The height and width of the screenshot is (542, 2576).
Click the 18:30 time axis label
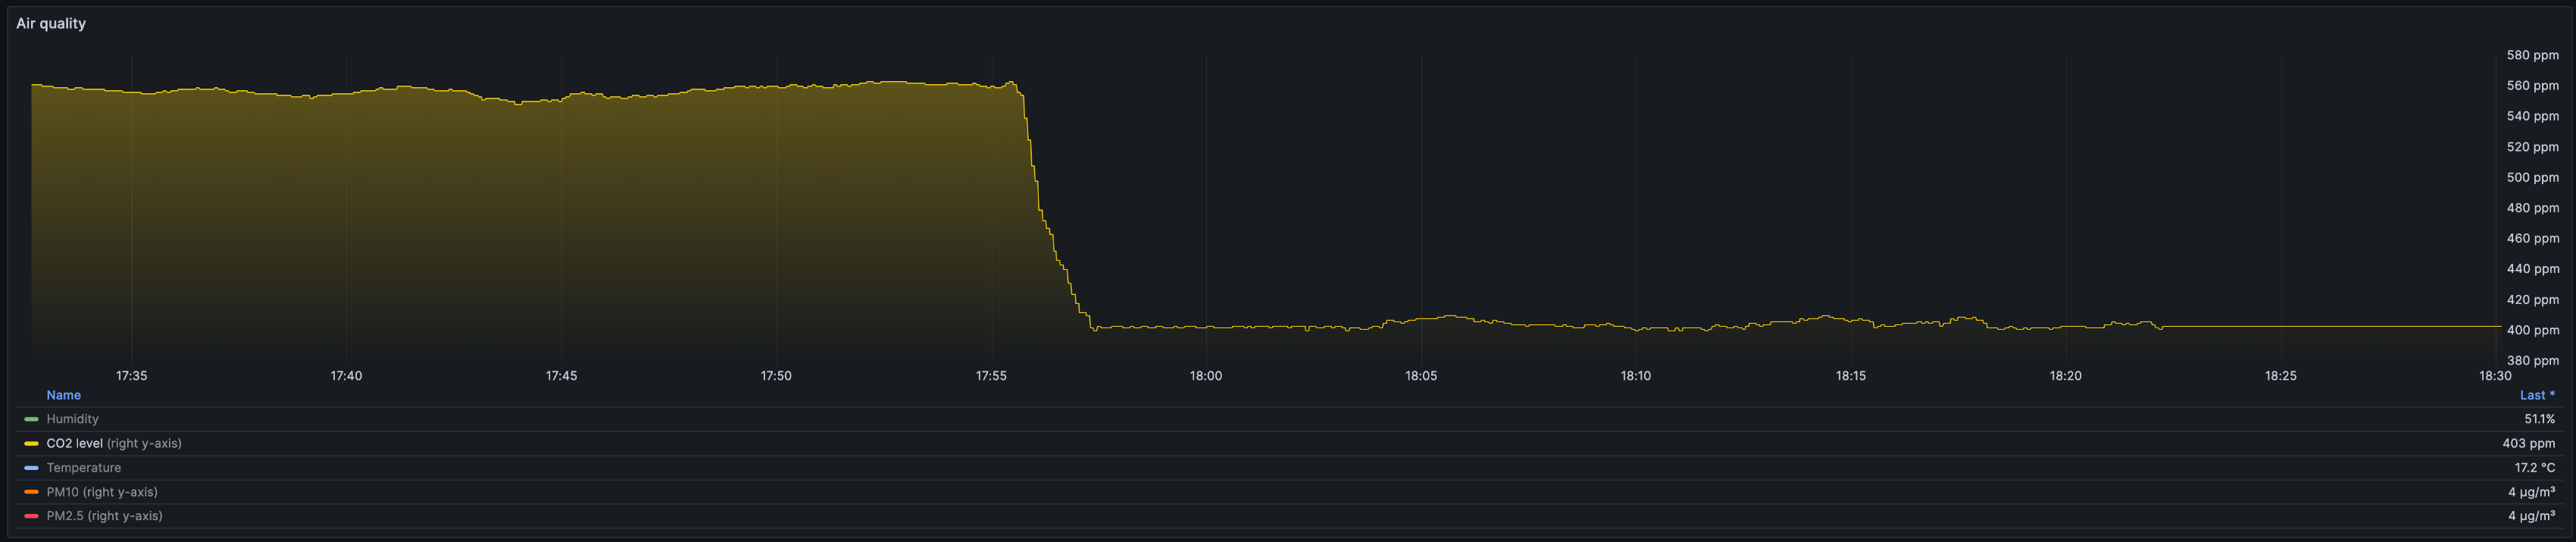pyautogui.click(x=2495, y=376)
